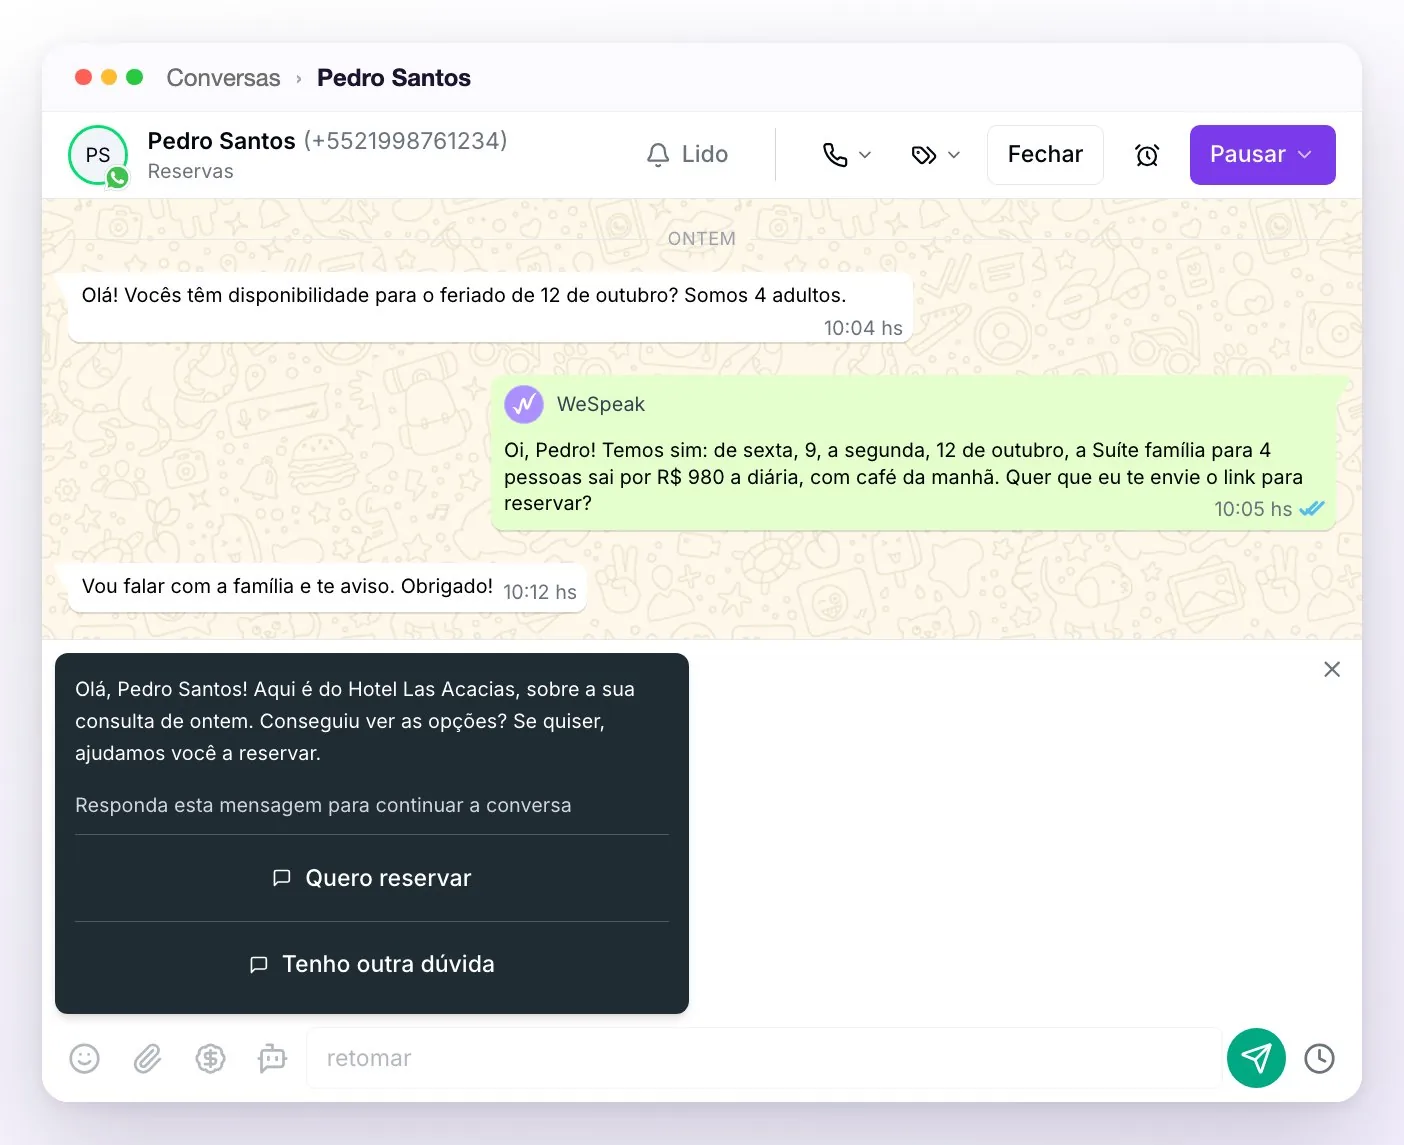Click the 10:05 hs timestamp
1404x1145 pixels.
pos(1253,509)
